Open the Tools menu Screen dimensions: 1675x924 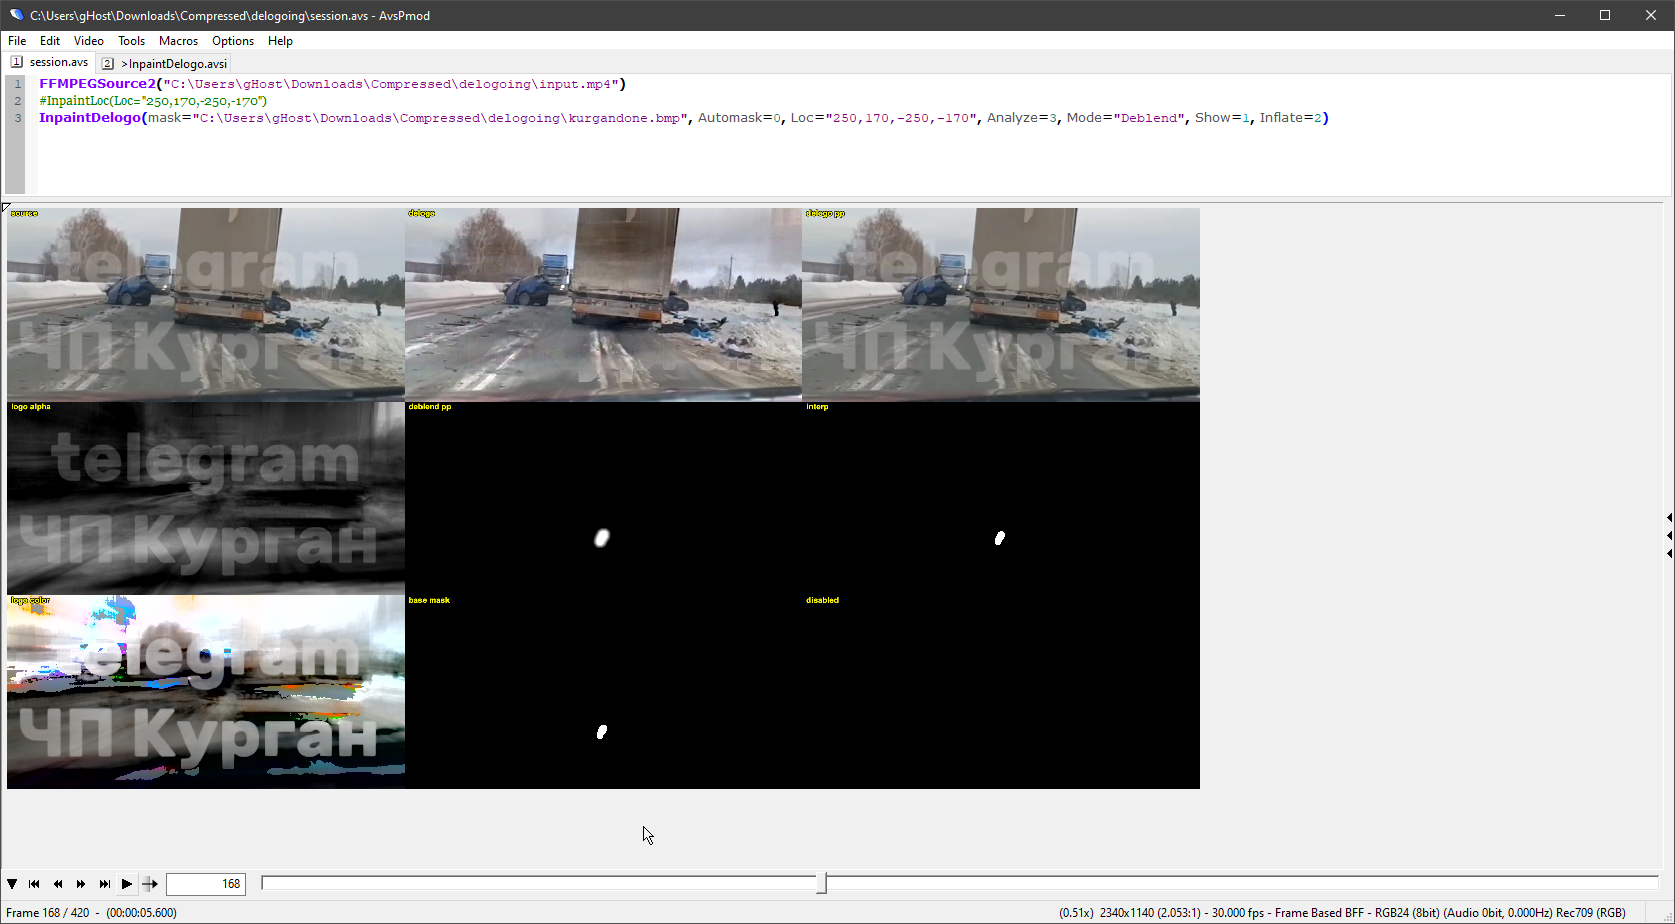[x=132, y=41]
